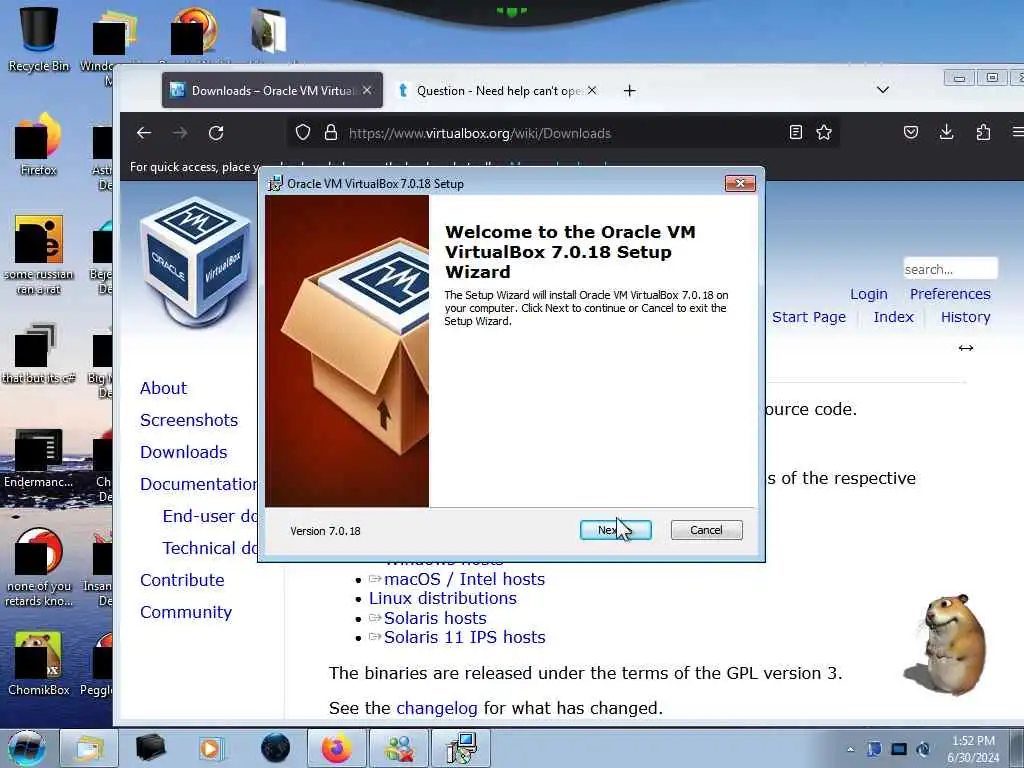Image resolution: width=1024 pixels, height=768 pixels.
Task: Open Community sidebar link
Action: coord(186,612)
